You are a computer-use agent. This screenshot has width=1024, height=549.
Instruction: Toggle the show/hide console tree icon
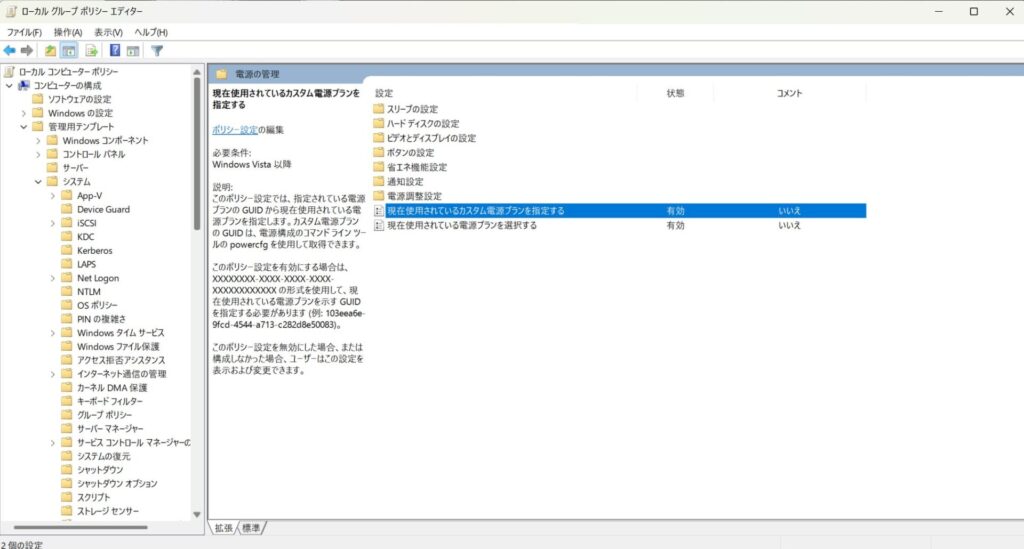click(69, 50)
